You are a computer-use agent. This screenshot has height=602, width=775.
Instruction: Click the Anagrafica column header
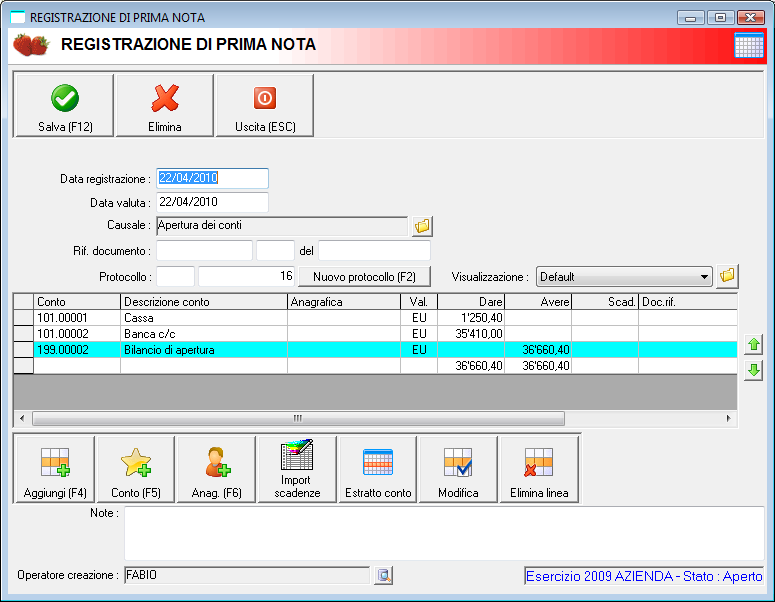tap(344, 301)
